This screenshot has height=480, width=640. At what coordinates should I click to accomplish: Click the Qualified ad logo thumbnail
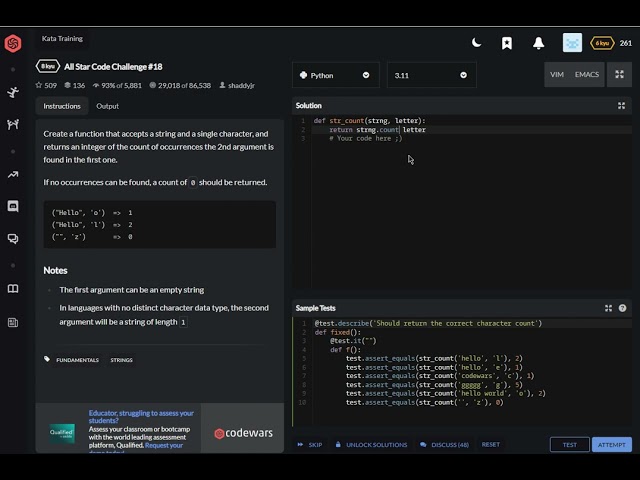(62, 433)
